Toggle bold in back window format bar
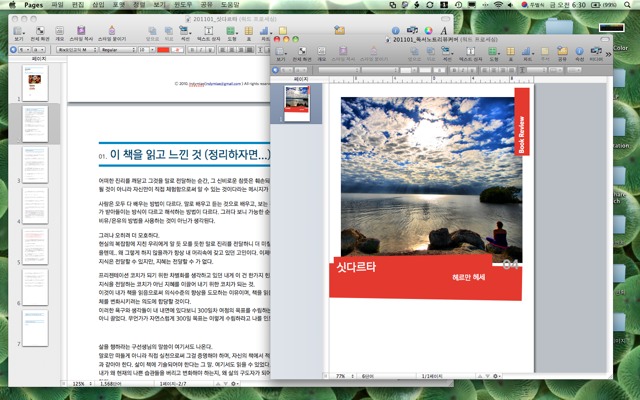640x400 pixels. (x=192, y=49)
